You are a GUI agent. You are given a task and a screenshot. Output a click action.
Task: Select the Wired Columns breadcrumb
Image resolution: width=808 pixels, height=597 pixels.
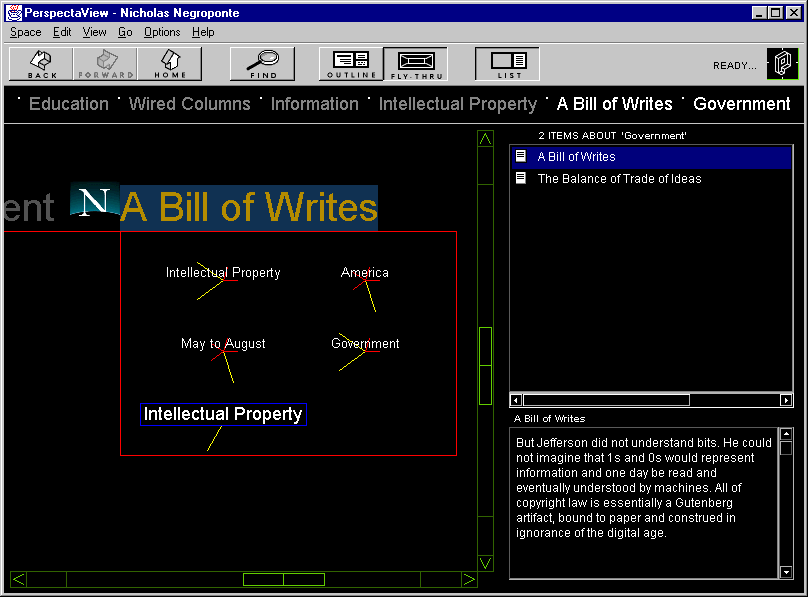(190, 104)
